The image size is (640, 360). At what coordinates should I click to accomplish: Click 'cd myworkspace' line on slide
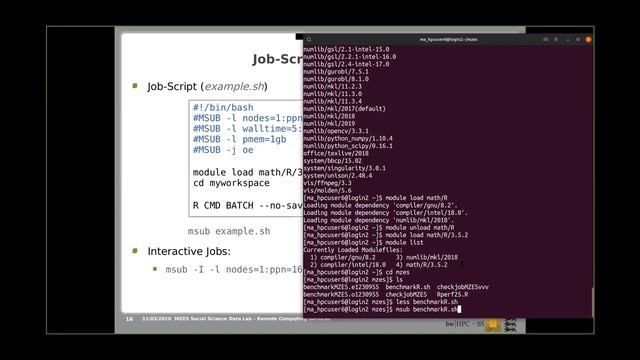pyautogui.click(x=231, y=183)
